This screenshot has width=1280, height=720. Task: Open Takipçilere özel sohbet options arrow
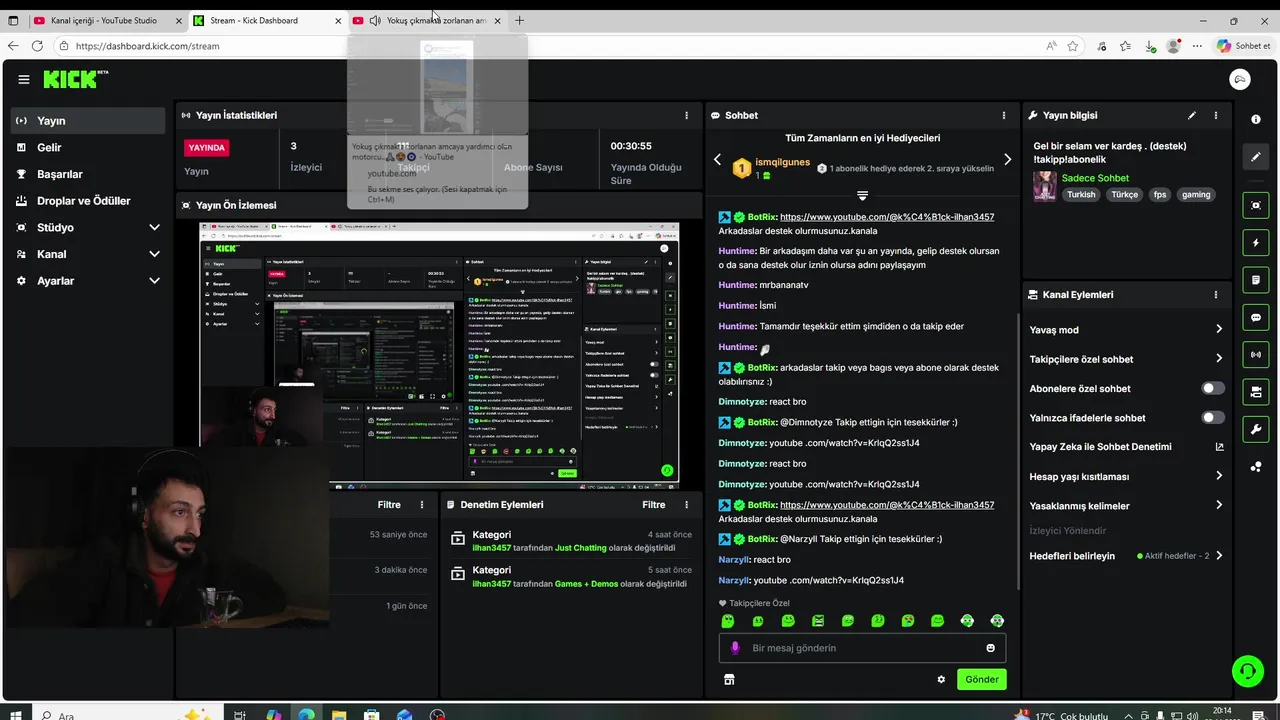click(1219, 358)
